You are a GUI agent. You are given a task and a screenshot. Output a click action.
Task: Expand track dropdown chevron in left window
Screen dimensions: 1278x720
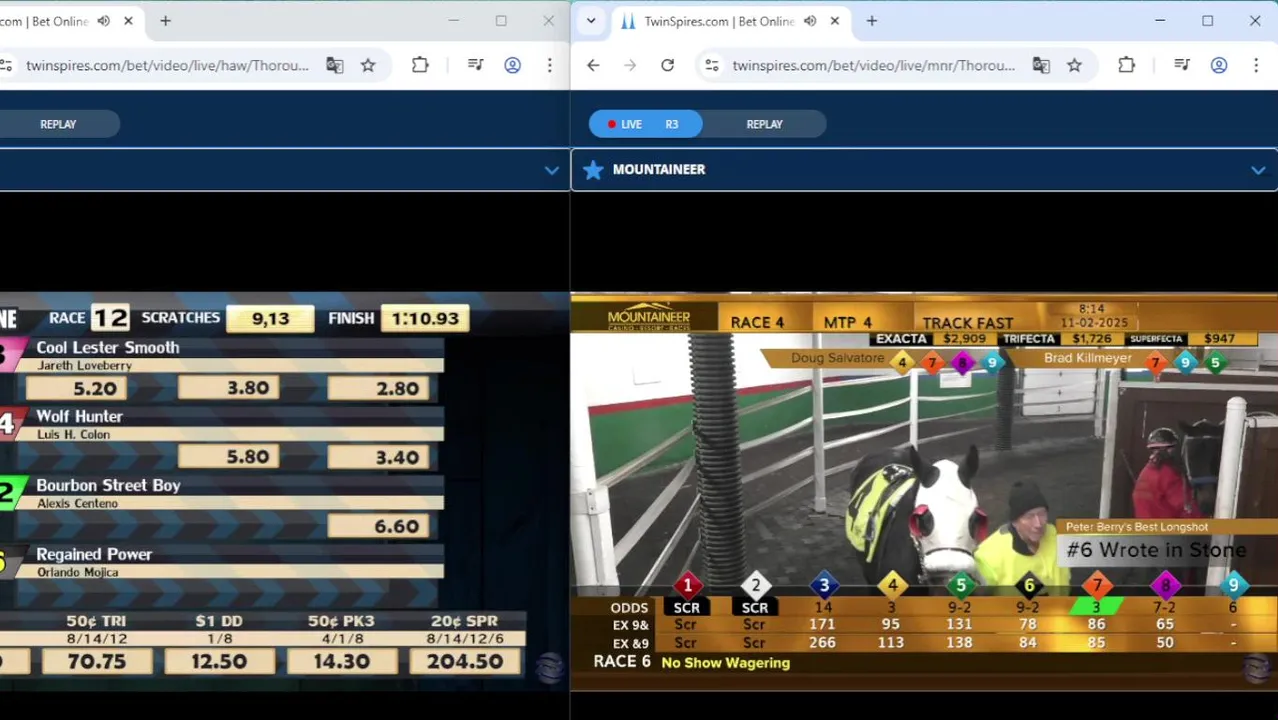point(551,170)
